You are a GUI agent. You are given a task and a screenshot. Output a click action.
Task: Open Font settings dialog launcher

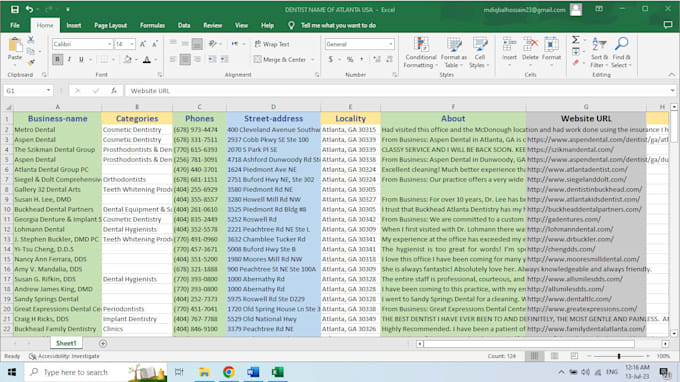click(160, 75)
